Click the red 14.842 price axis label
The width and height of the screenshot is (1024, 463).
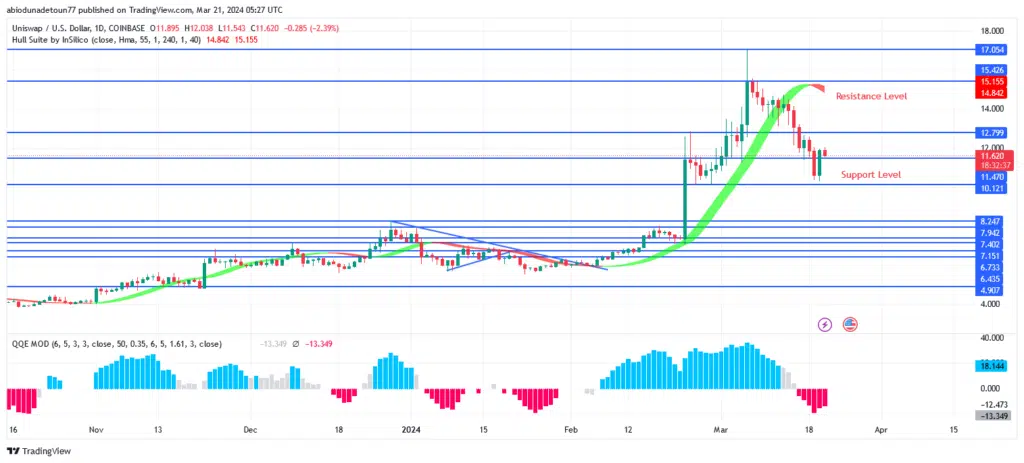(x=993, y=93)
